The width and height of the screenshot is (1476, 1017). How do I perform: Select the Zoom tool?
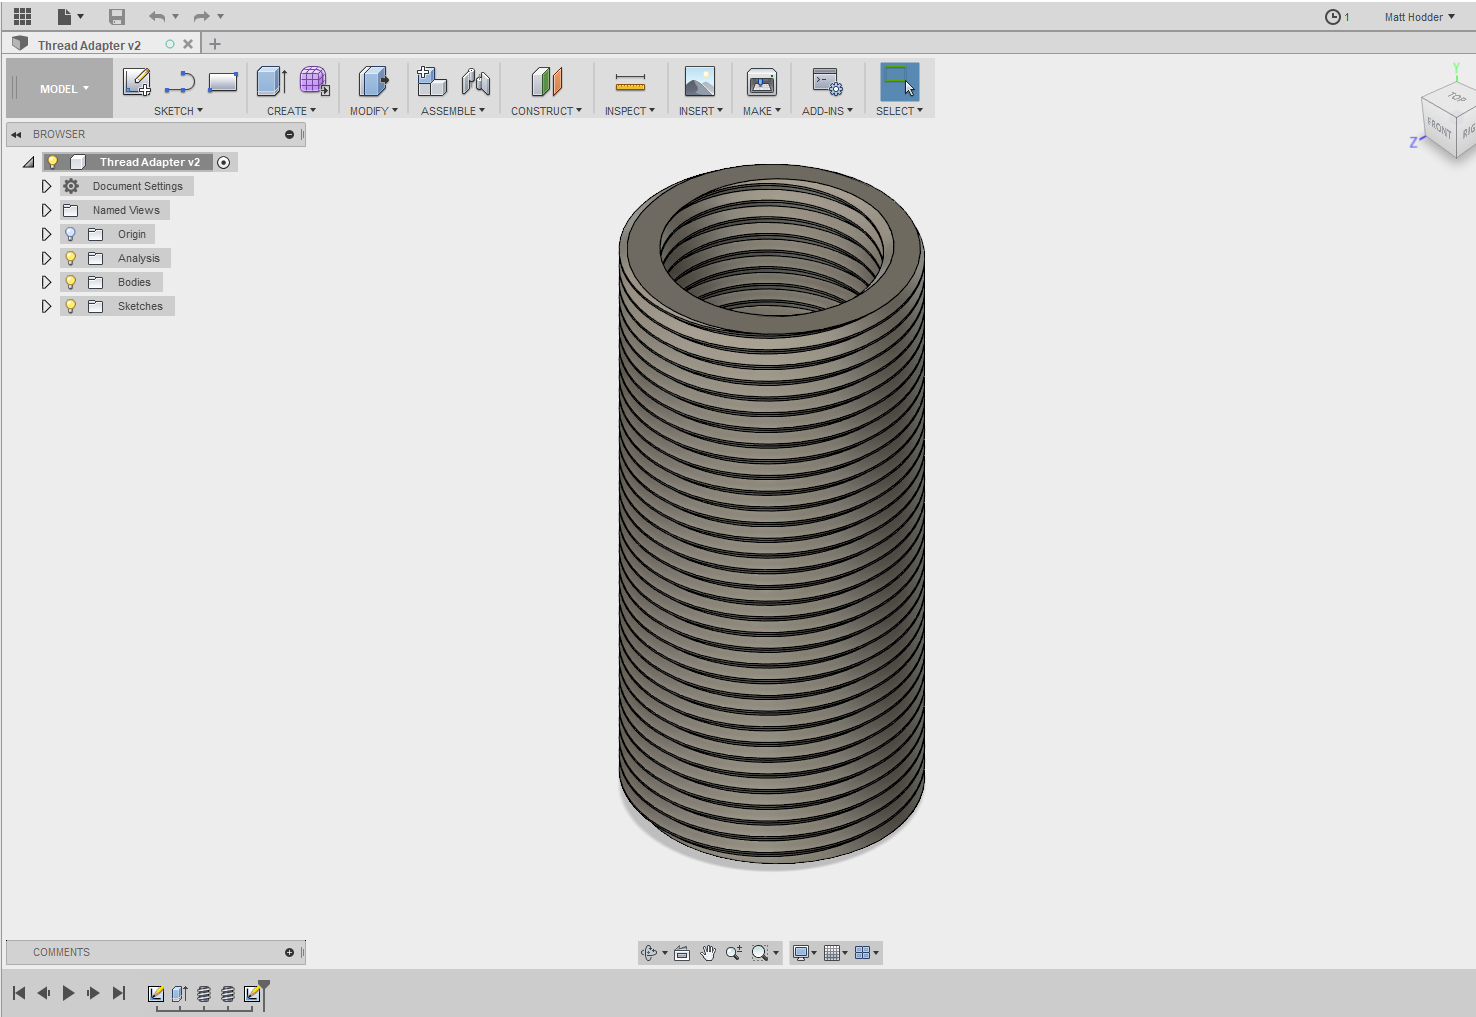pyautogui.click(x=734, y=953)
